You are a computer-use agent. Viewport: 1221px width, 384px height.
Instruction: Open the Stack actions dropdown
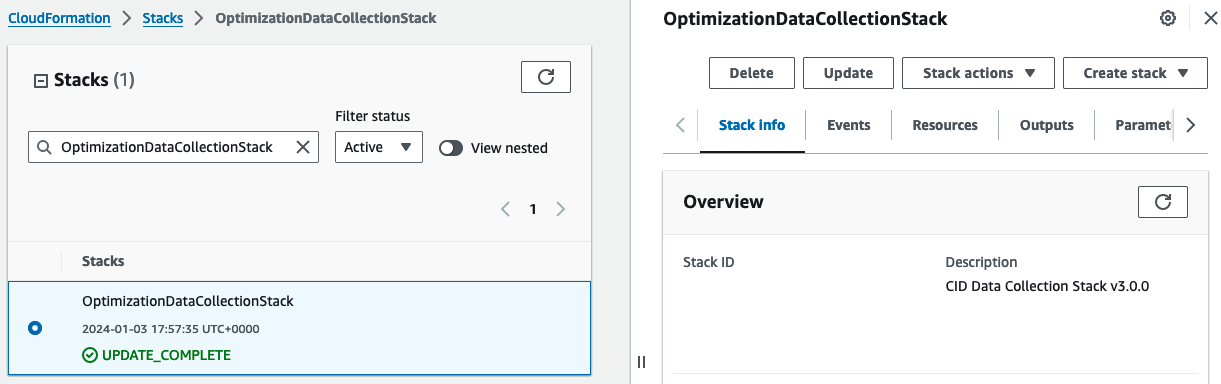coord(978,73)
